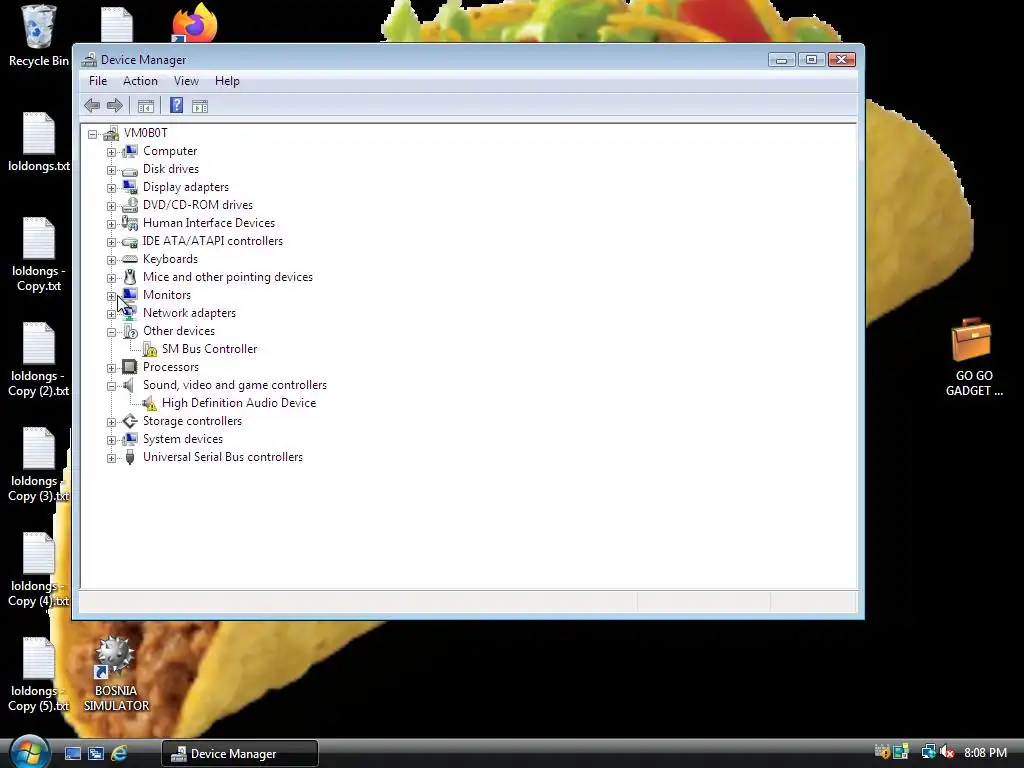Click the 8:08 PM taskbar clock
Image resolution: width=1024 pixels, height=768 pixels.
(x=985, y=753)
